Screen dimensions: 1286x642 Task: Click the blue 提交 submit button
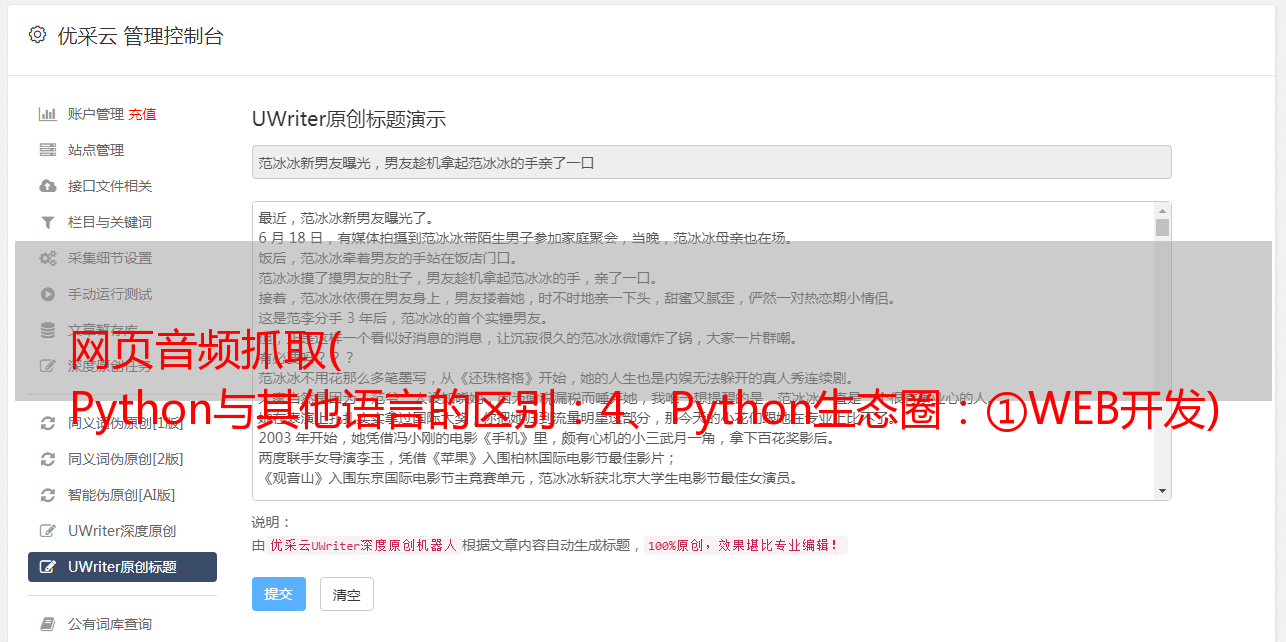[x=279, y=594]
